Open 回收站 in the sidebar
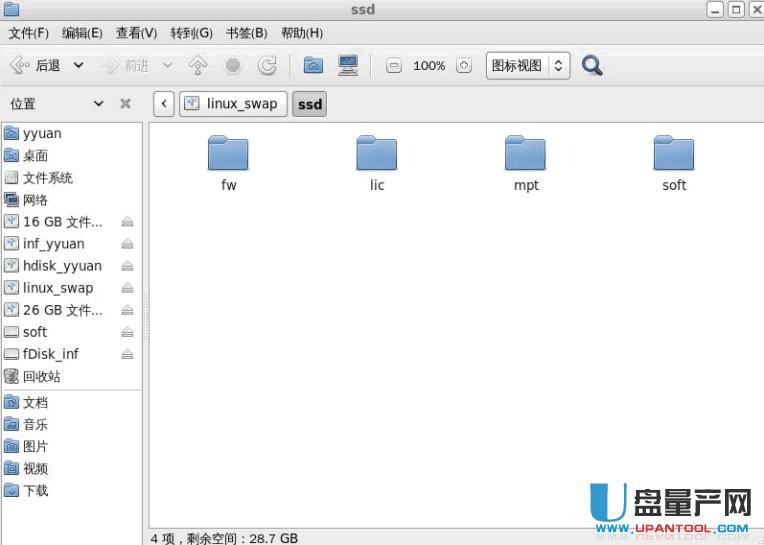The height and width of the screenshot is (545, 764). [x=41, y=376]
